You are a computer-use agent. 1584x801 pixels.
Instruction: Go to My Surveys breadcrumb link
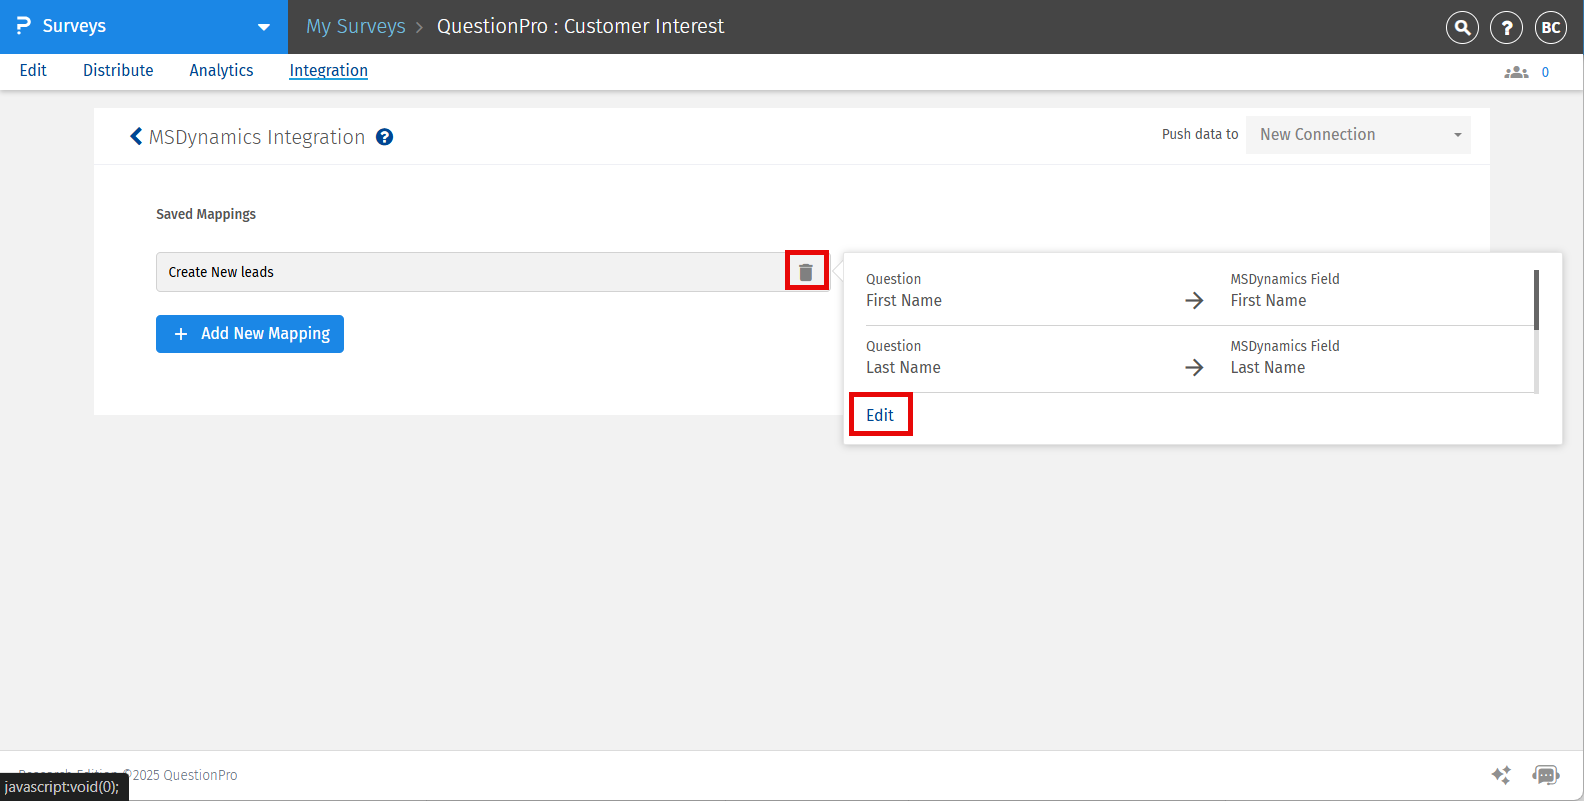point(356,26)
